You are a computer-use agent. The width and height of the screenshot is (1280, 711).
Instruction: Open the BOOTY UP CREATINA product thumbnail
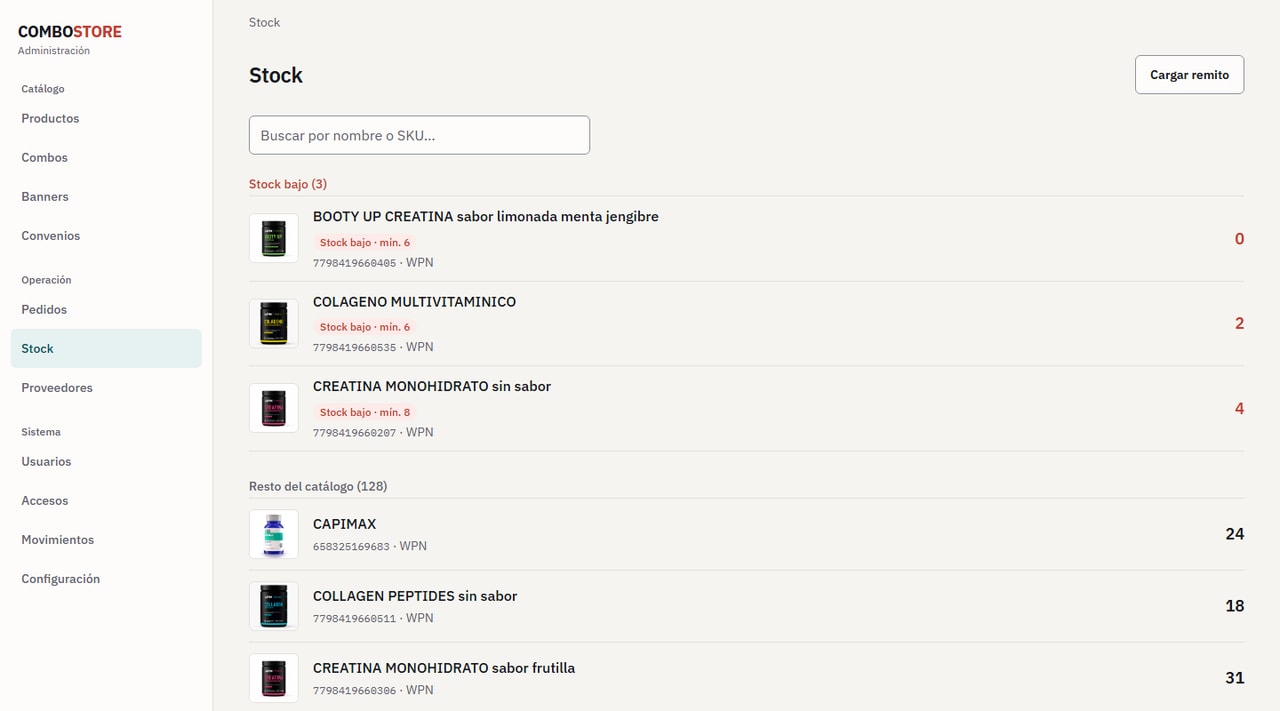274,239
